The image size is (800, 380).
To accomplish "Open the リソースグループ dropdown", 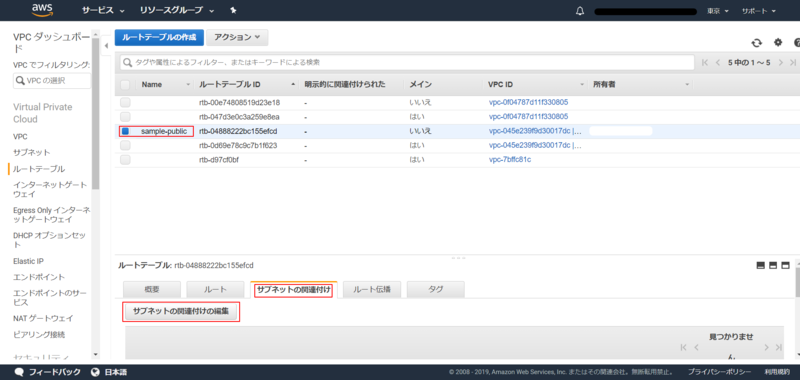I will [x=177, y=10].
